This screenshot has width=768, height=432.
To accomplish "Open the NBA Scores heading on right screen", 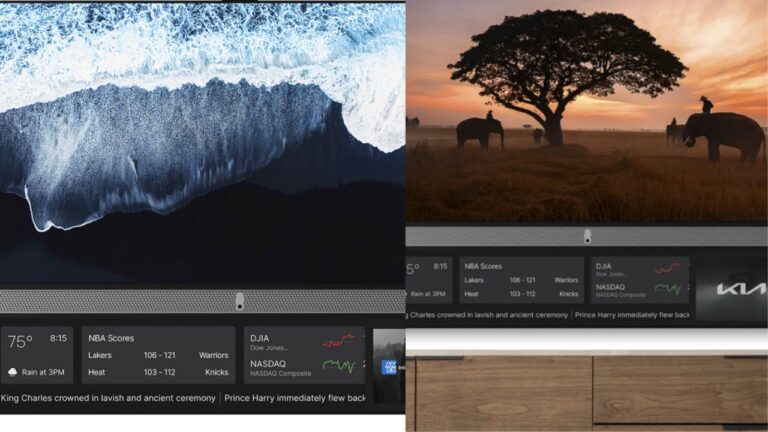I will coord(484,266).
